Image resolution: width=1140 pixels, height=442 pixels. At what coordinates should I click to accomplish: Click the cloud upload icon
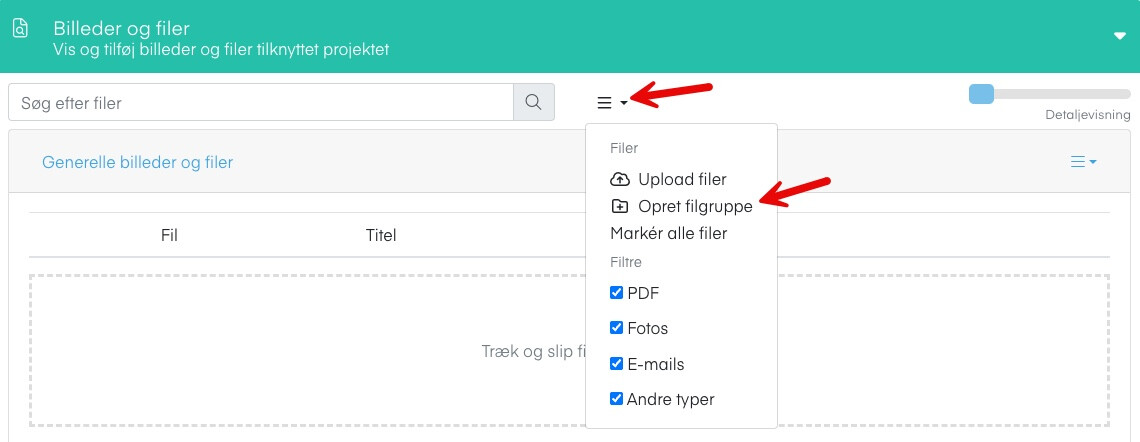[x=619, y=179]
